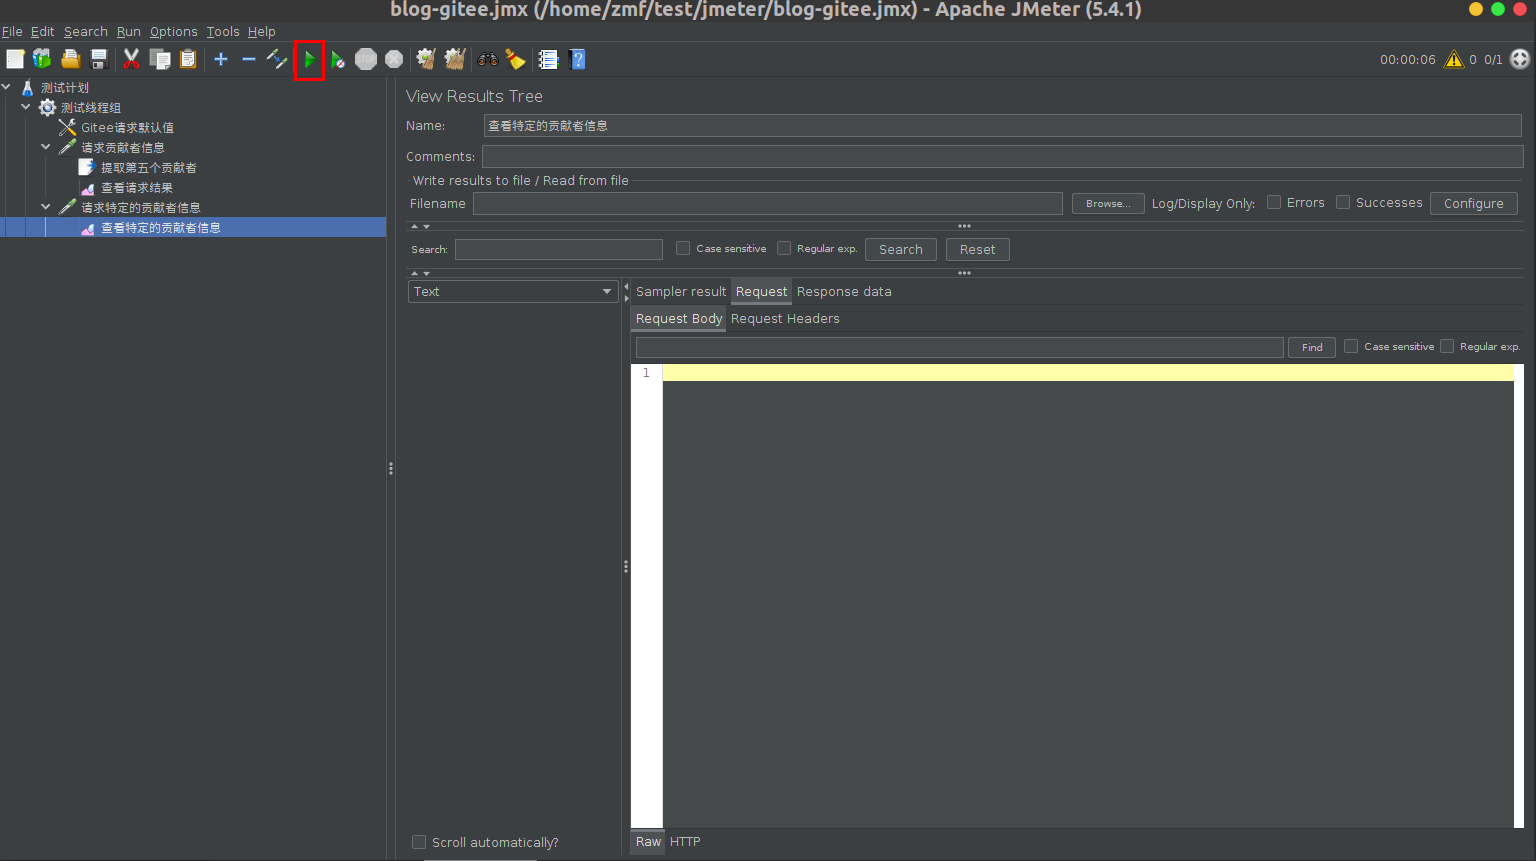Collapse the 请求特定的贡献者信息 node arrow

pyautogui.click(x=46, y=207)
